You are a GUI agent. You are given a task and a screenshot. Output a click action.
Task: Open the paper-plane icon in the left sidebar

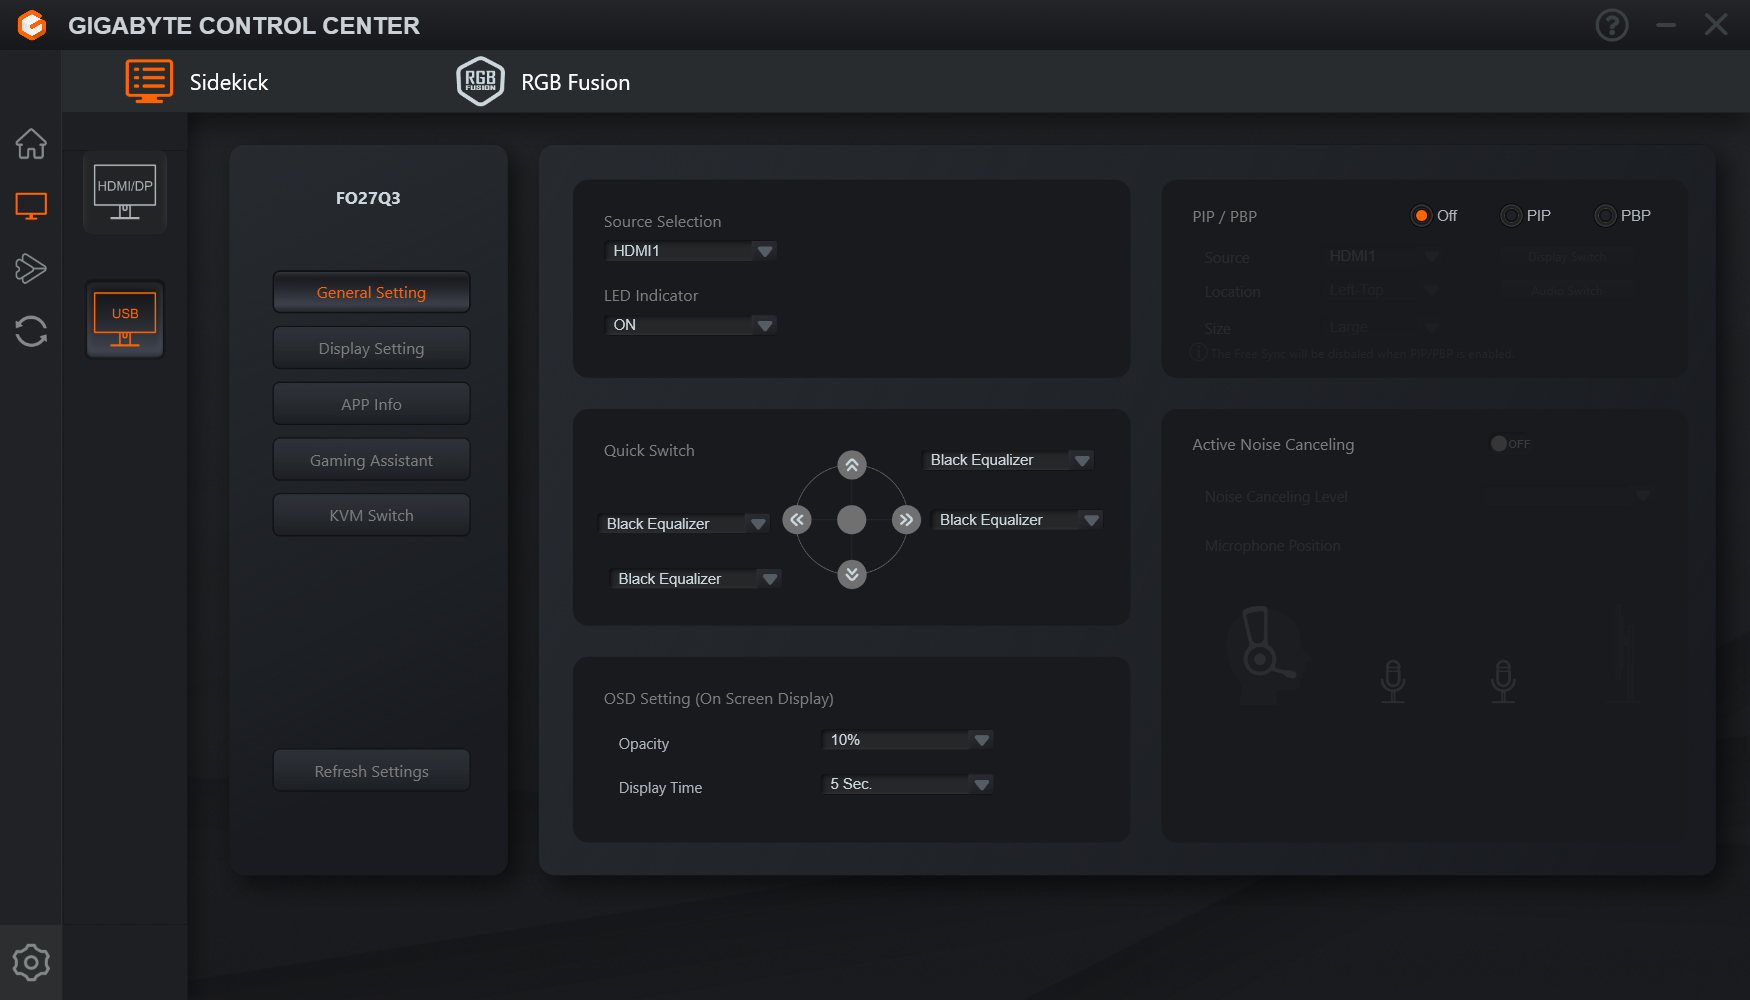point(31,268)
